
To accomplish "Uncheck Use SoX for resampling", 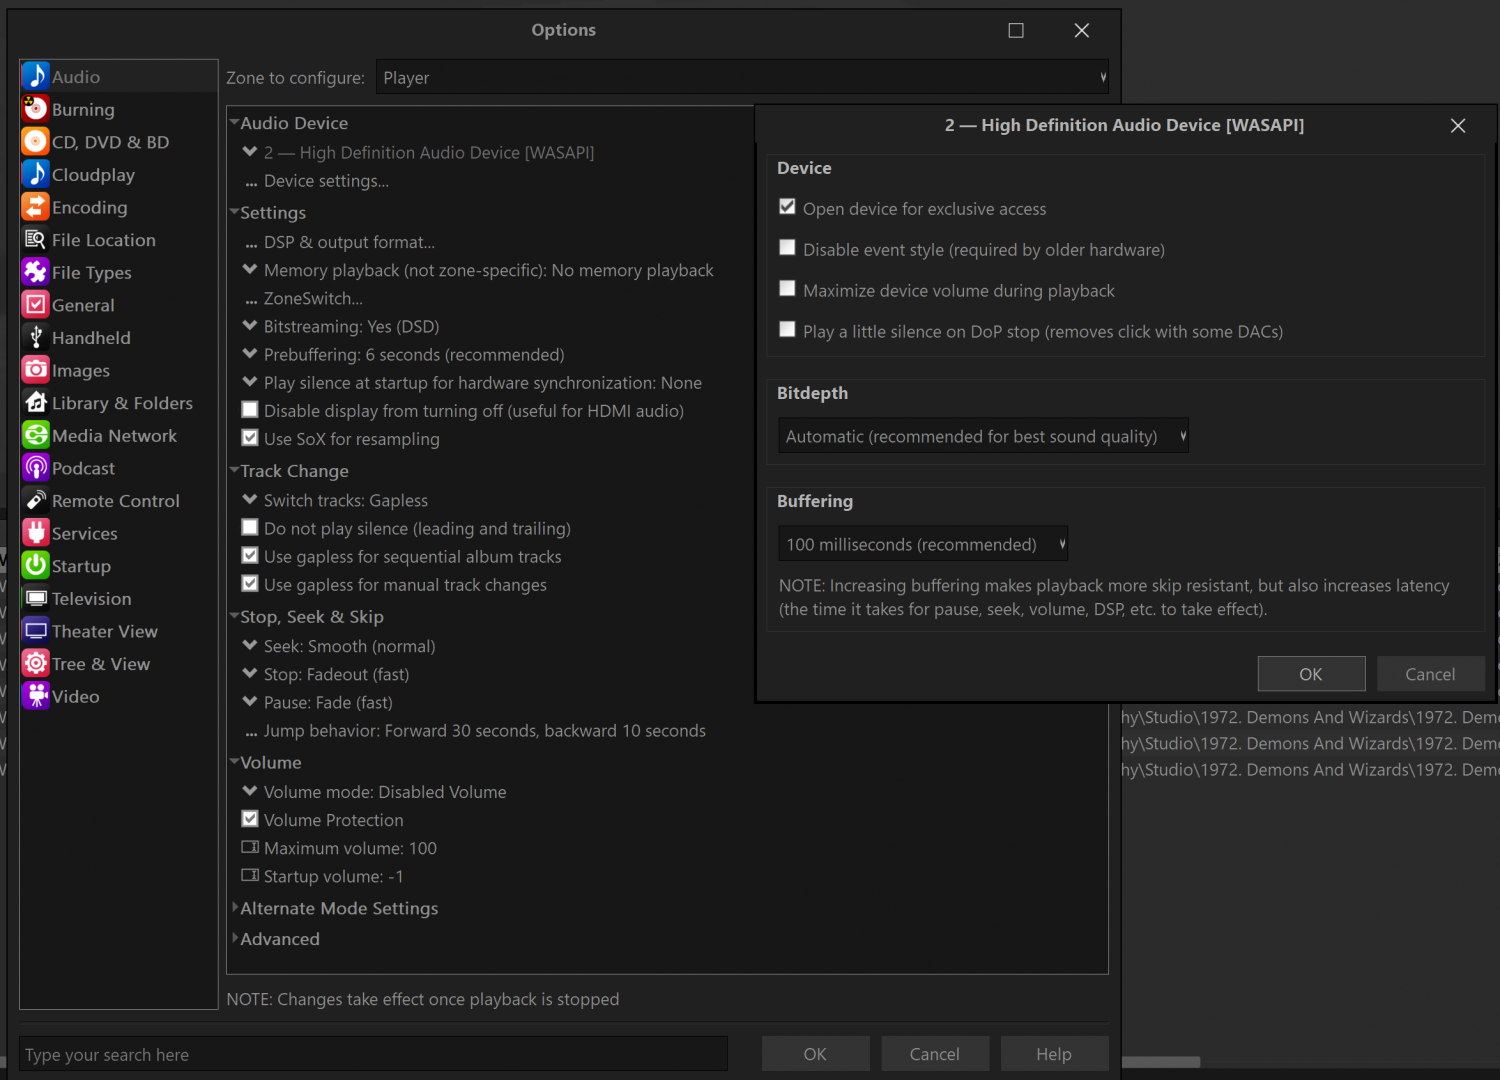I will click(x=250, y=438).
